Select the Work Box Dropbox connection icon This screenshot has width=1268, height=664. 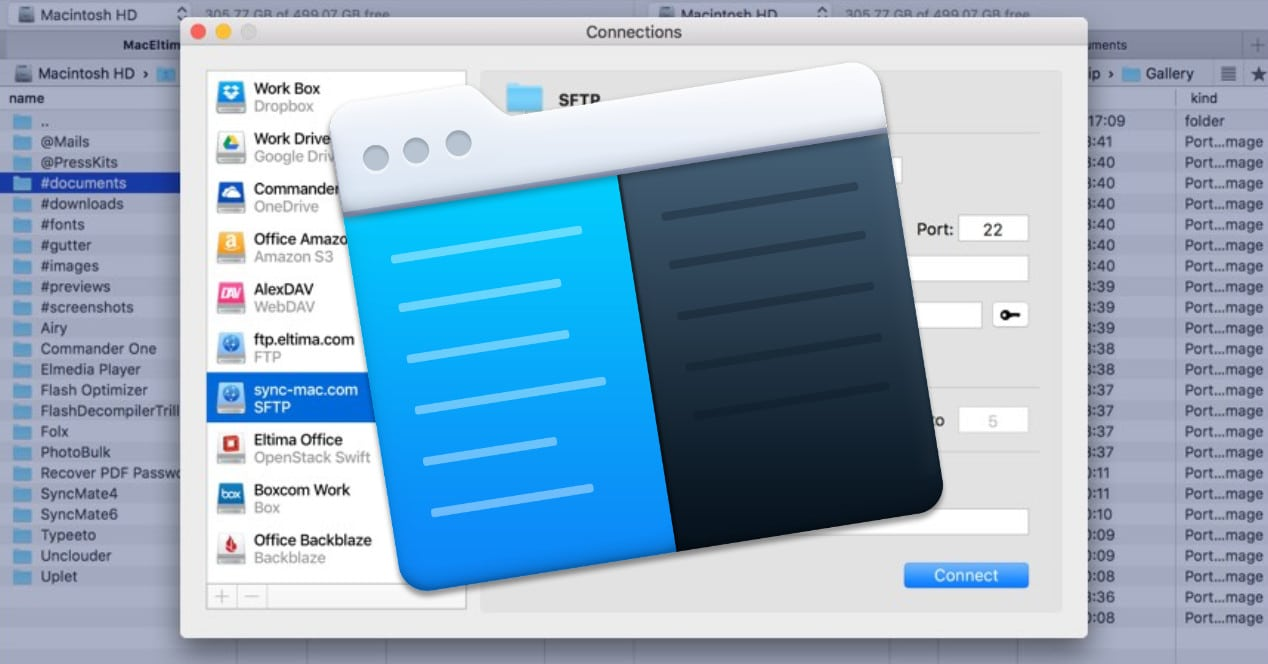click(x=231, y=97)
